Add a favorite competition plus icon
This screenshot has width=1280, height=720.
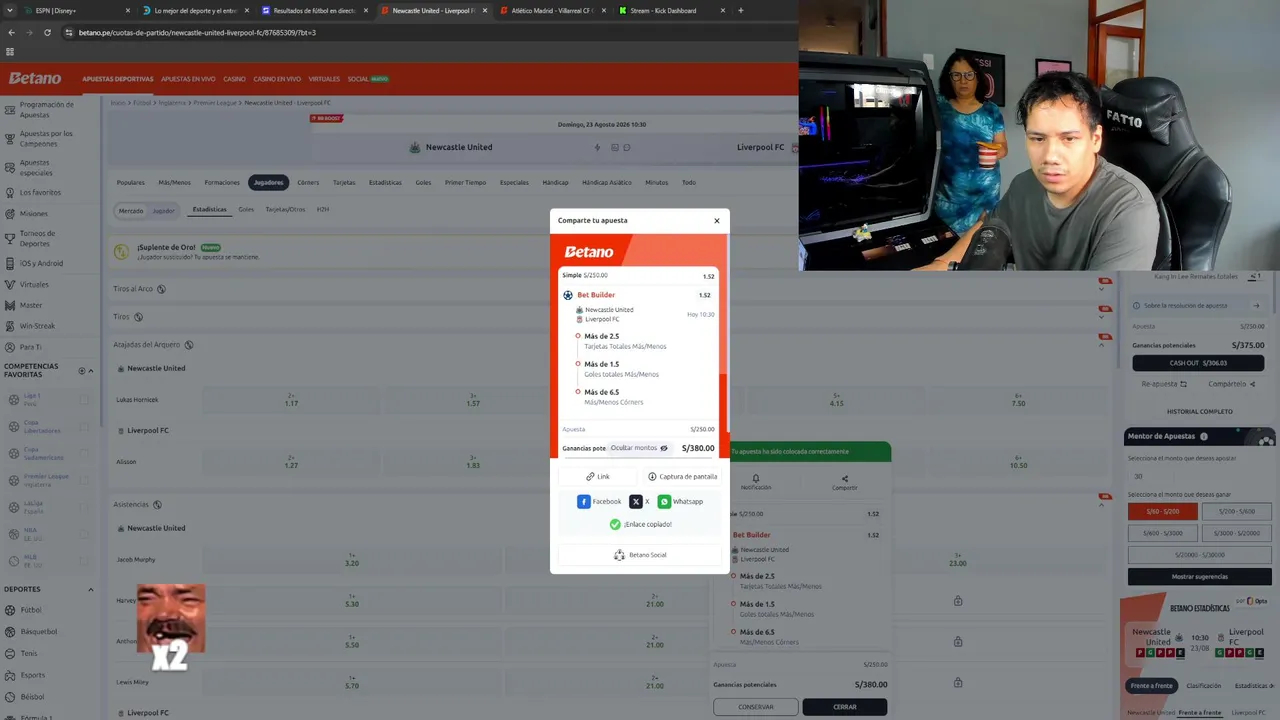(82, 371)
